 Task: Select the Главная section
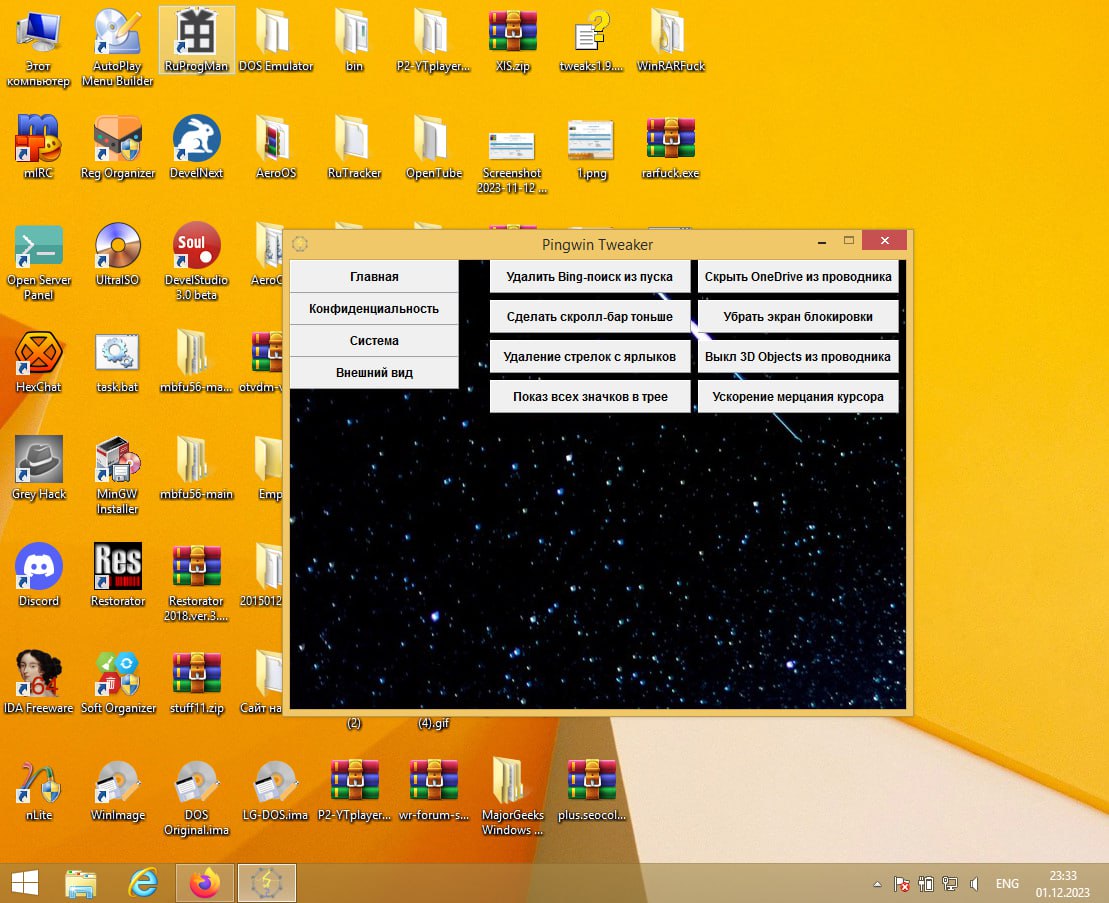pyautogui.click(x=374, y=276)
